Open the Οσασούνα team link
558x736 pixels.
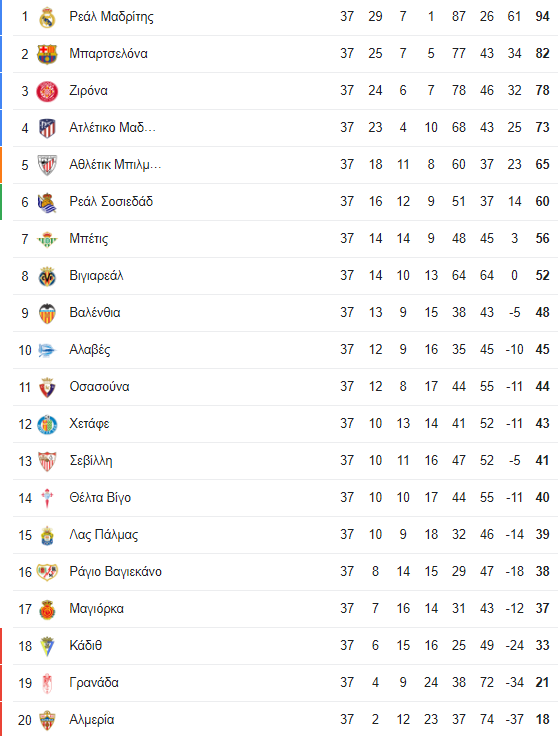[x=99, y=387]
